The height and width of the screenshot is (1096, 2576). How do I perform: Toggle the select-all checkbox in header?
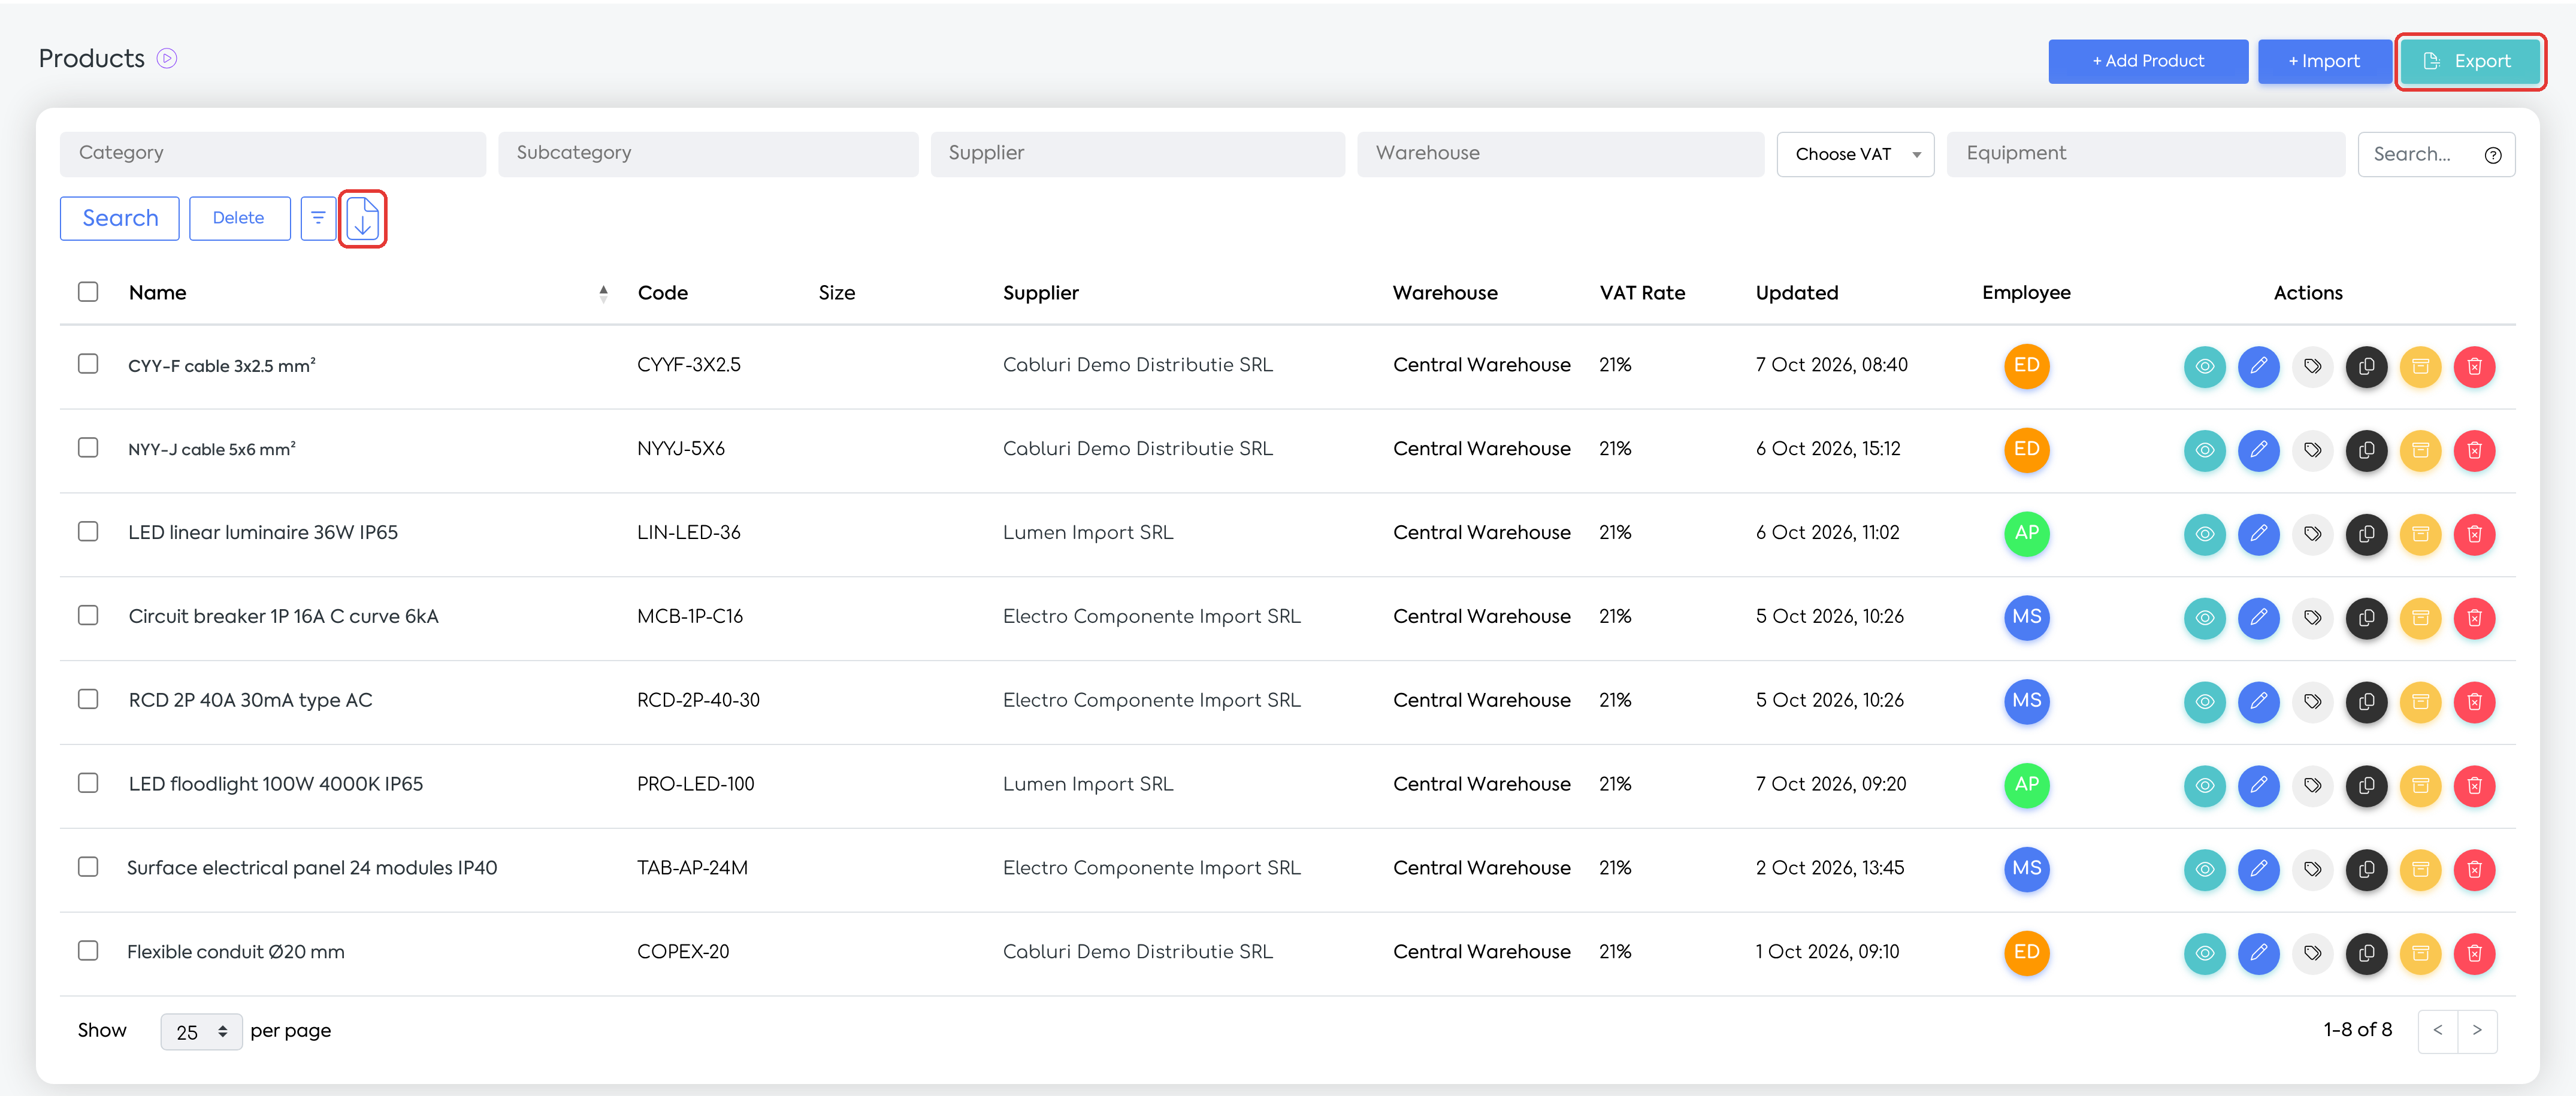pos(88,292)
